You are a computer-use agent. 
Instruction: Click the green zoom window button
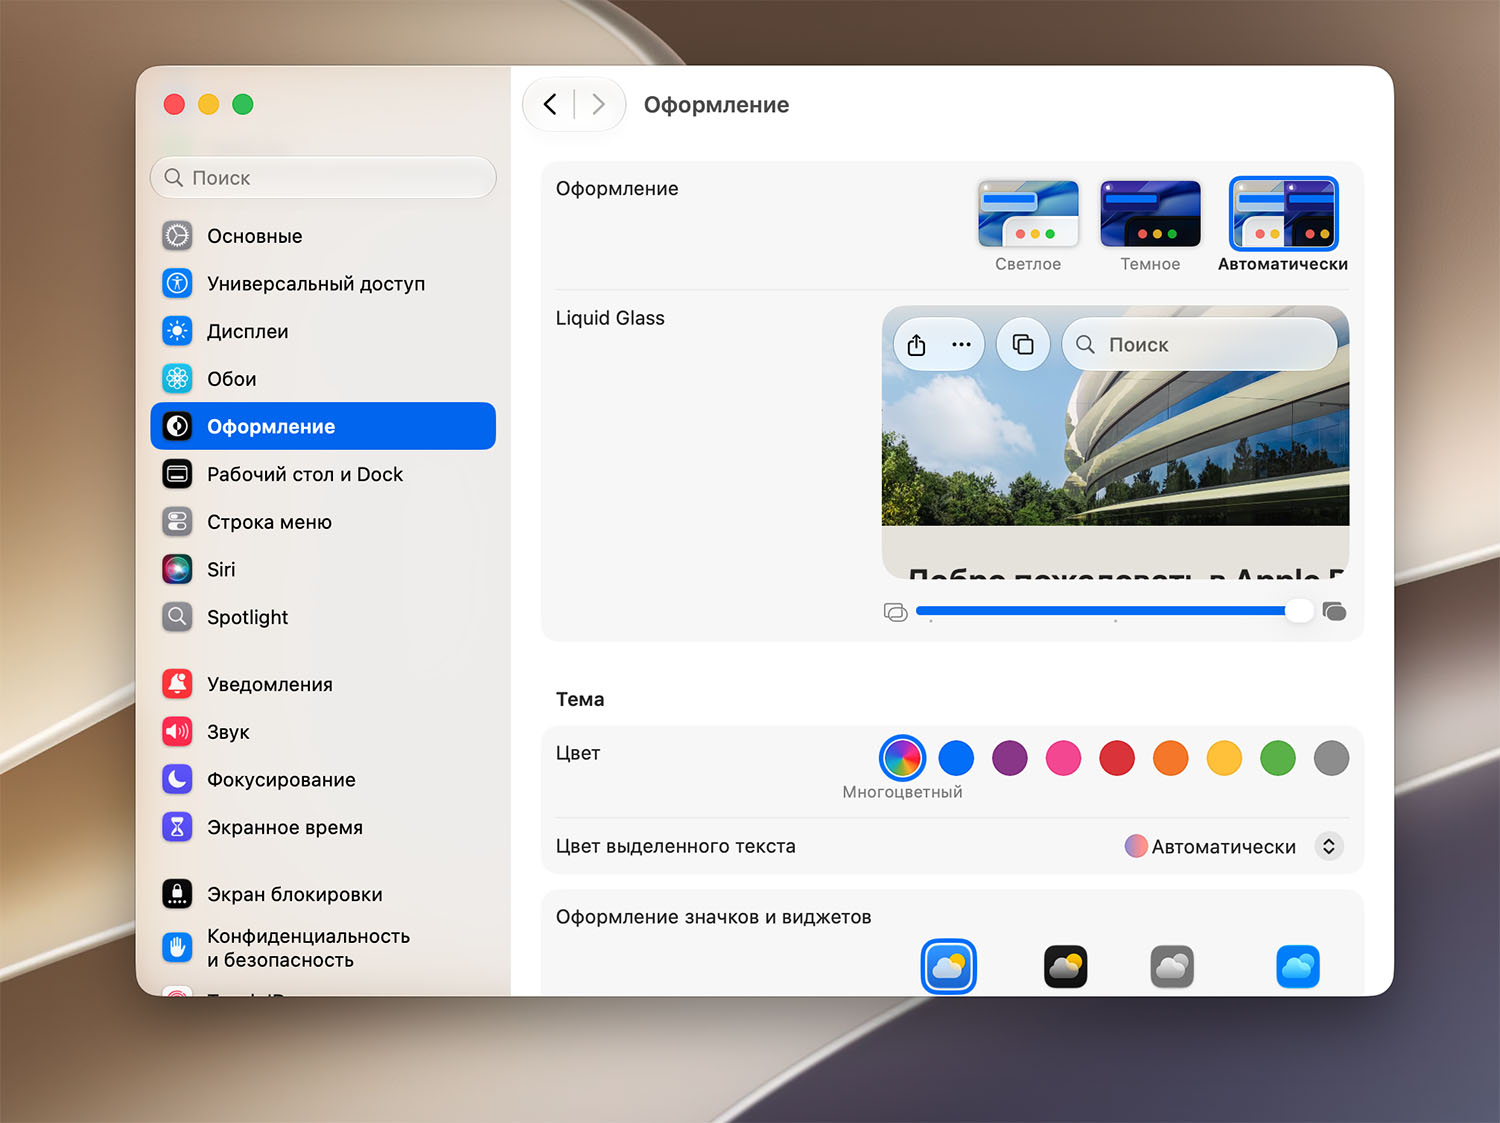point(243,104)
